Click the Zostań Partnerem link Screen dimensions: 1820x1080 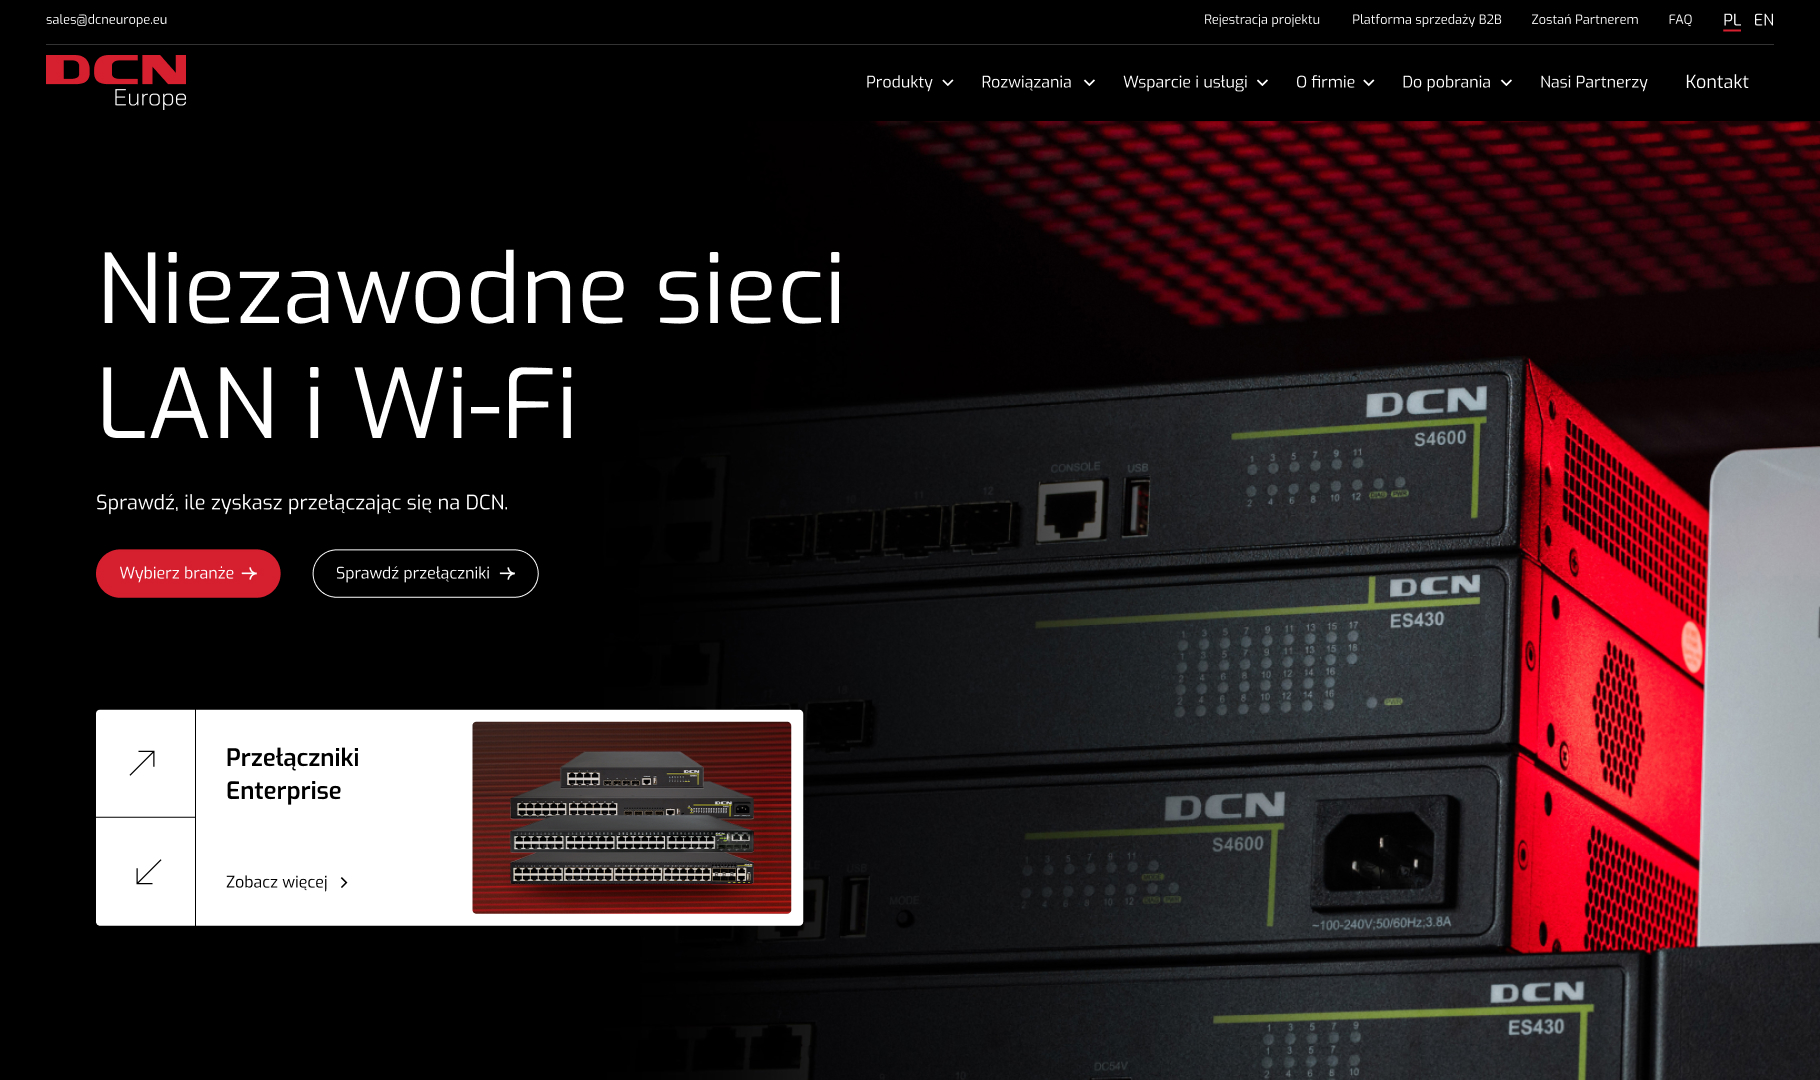point(1584,20)
